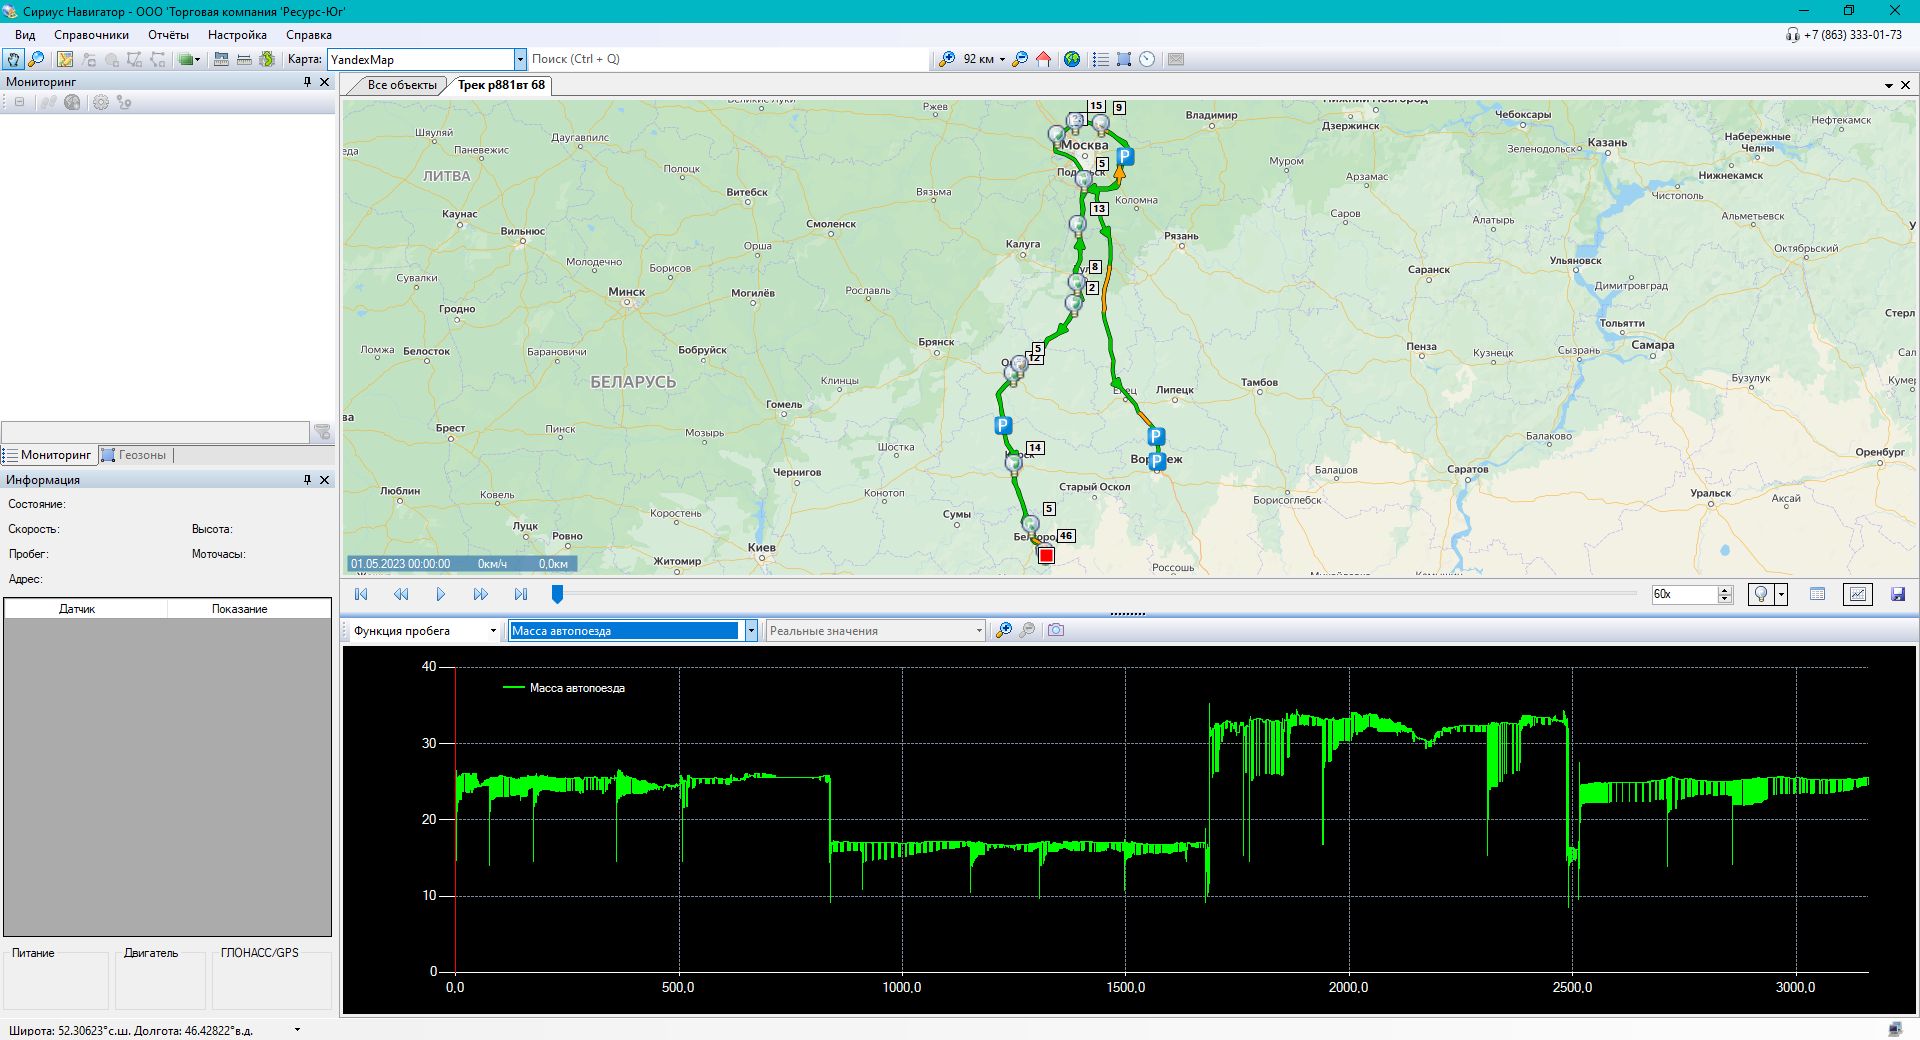The width and height of the screenshot is (1920, 1040).
Task: Save track with the floppy disk icon
Action: click(1897, 594)
